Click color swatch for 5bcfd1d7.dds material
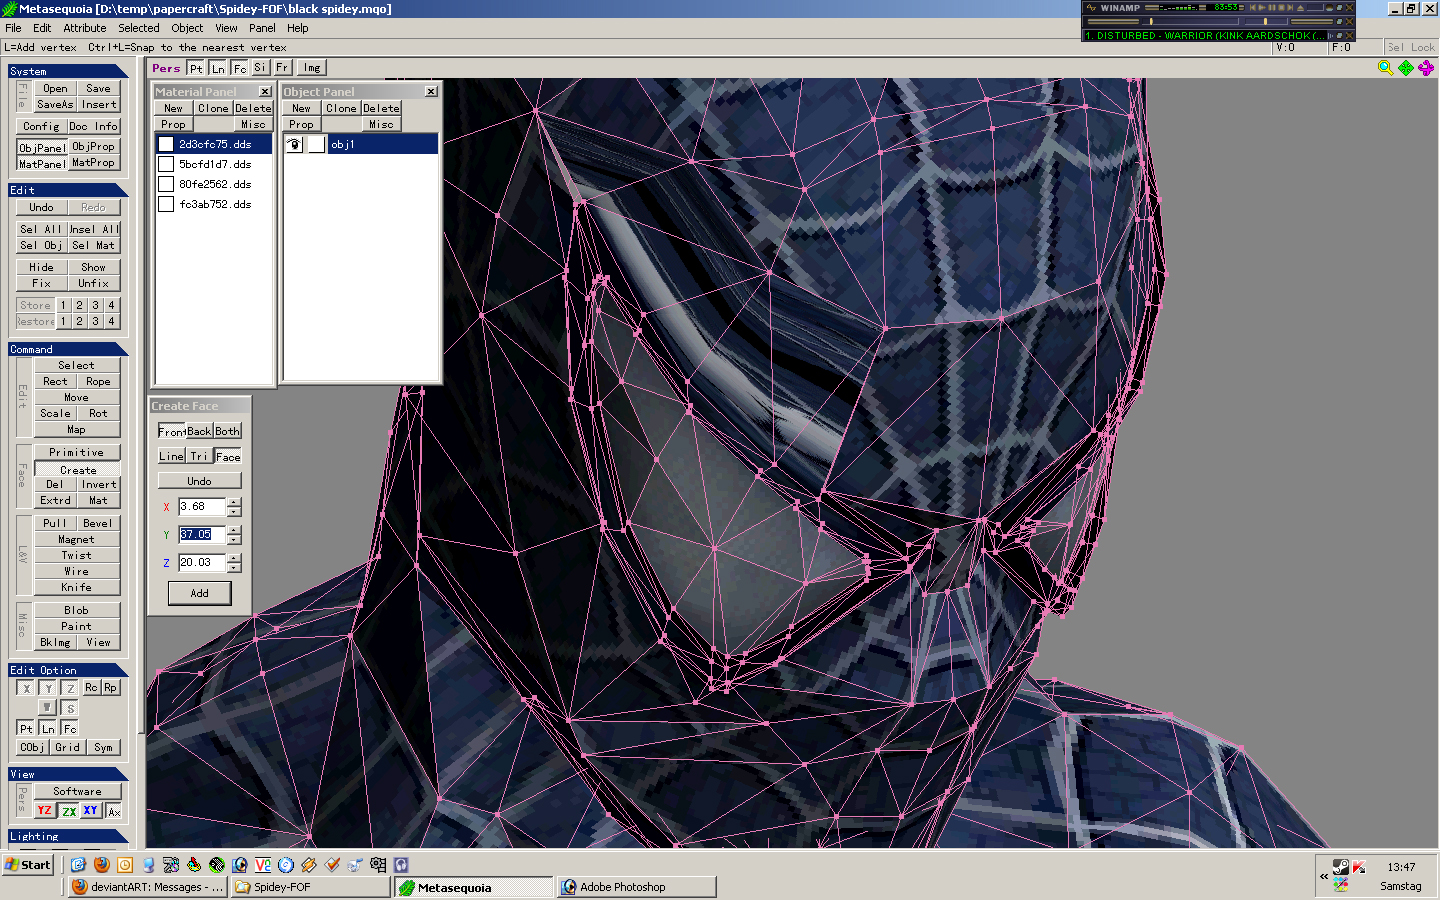The width and height of the screenshot is (1440, 900). point(166,164)
